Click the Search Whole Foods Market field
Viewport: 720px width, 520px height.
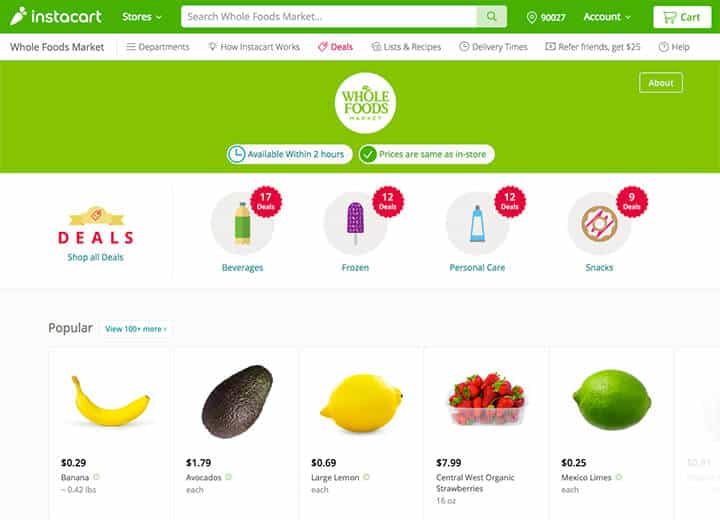point(329,17)
